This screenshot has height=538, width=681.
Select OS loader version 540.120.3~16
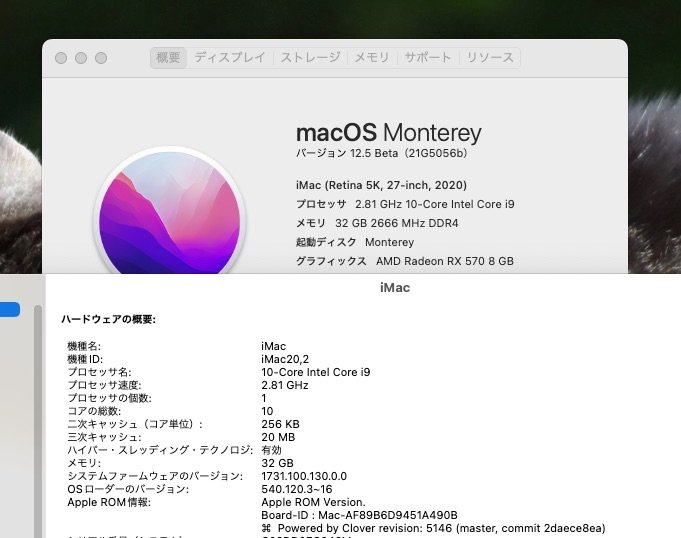click(x=297, y=489)
